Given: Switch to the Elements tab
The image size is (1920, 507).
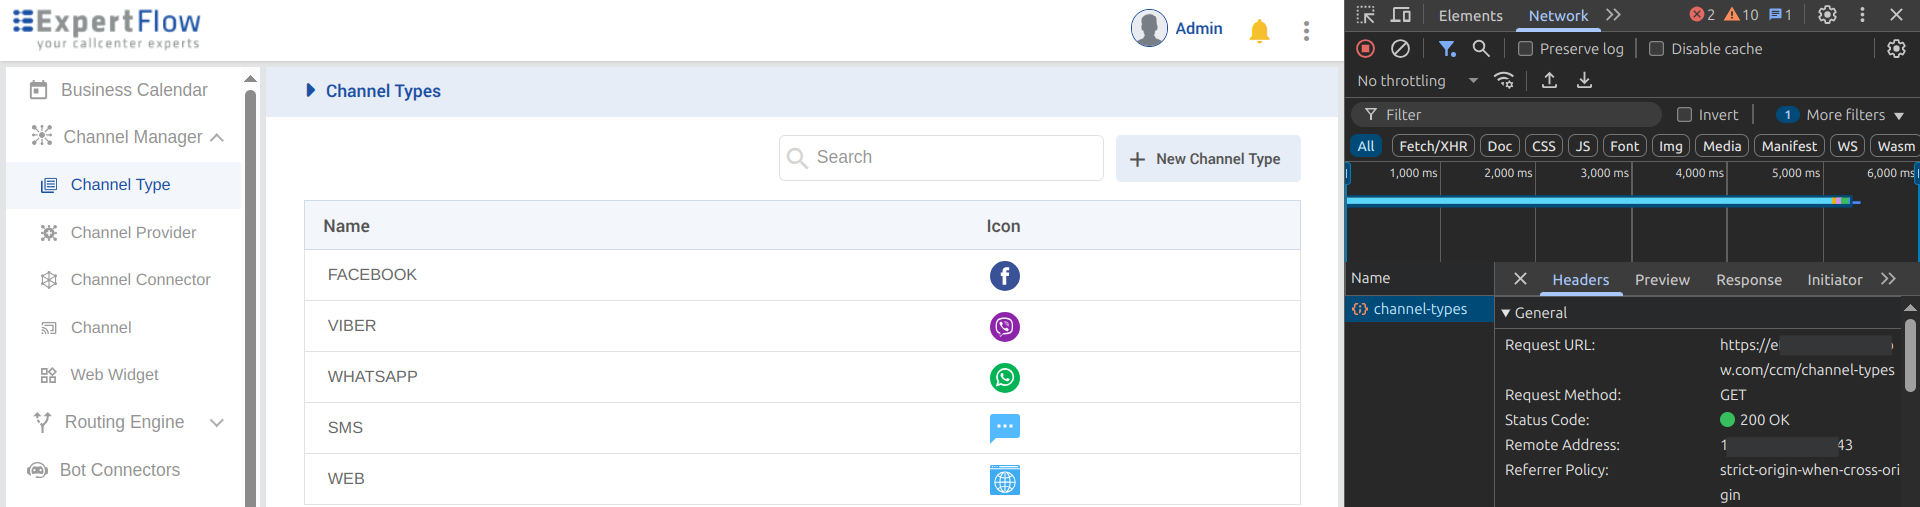Looking at the screenshot, I should point(1470,16).
